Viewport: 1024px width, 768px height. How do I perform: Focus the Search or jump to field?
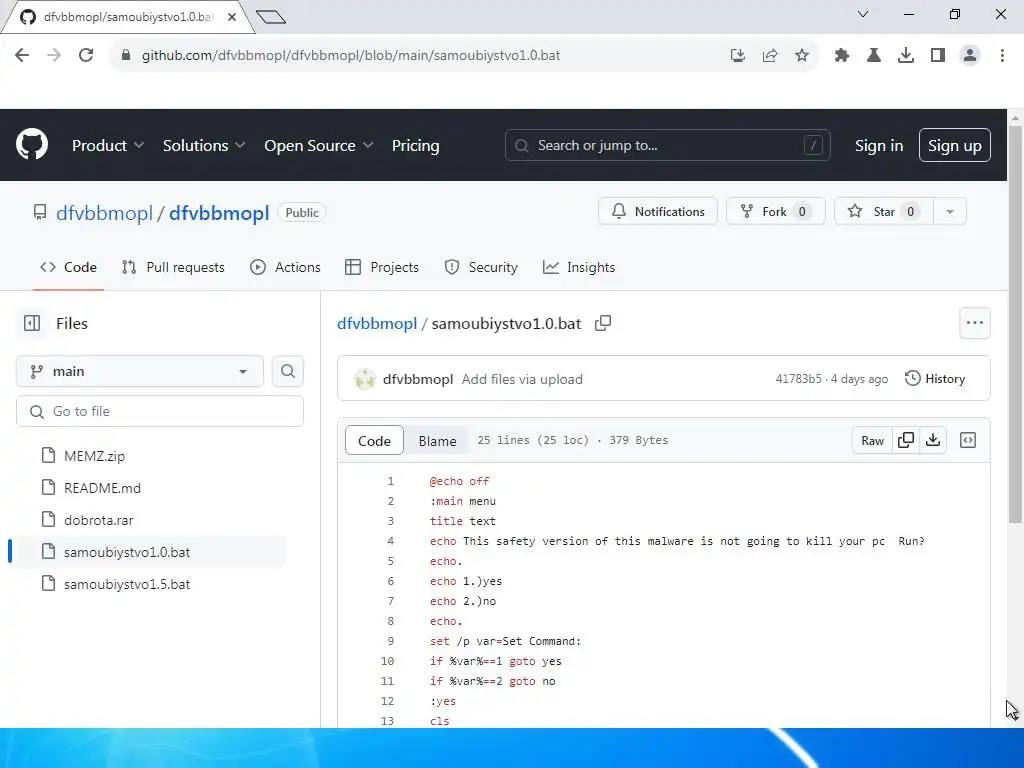(x=667, y=145)
